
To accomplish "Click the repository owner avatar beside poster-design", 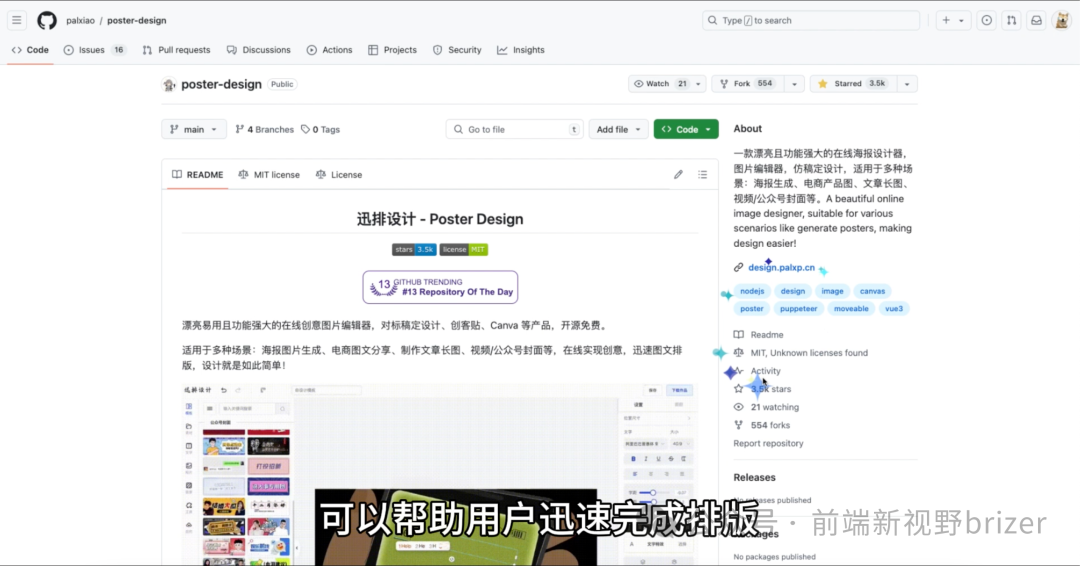I will (169, 85).
